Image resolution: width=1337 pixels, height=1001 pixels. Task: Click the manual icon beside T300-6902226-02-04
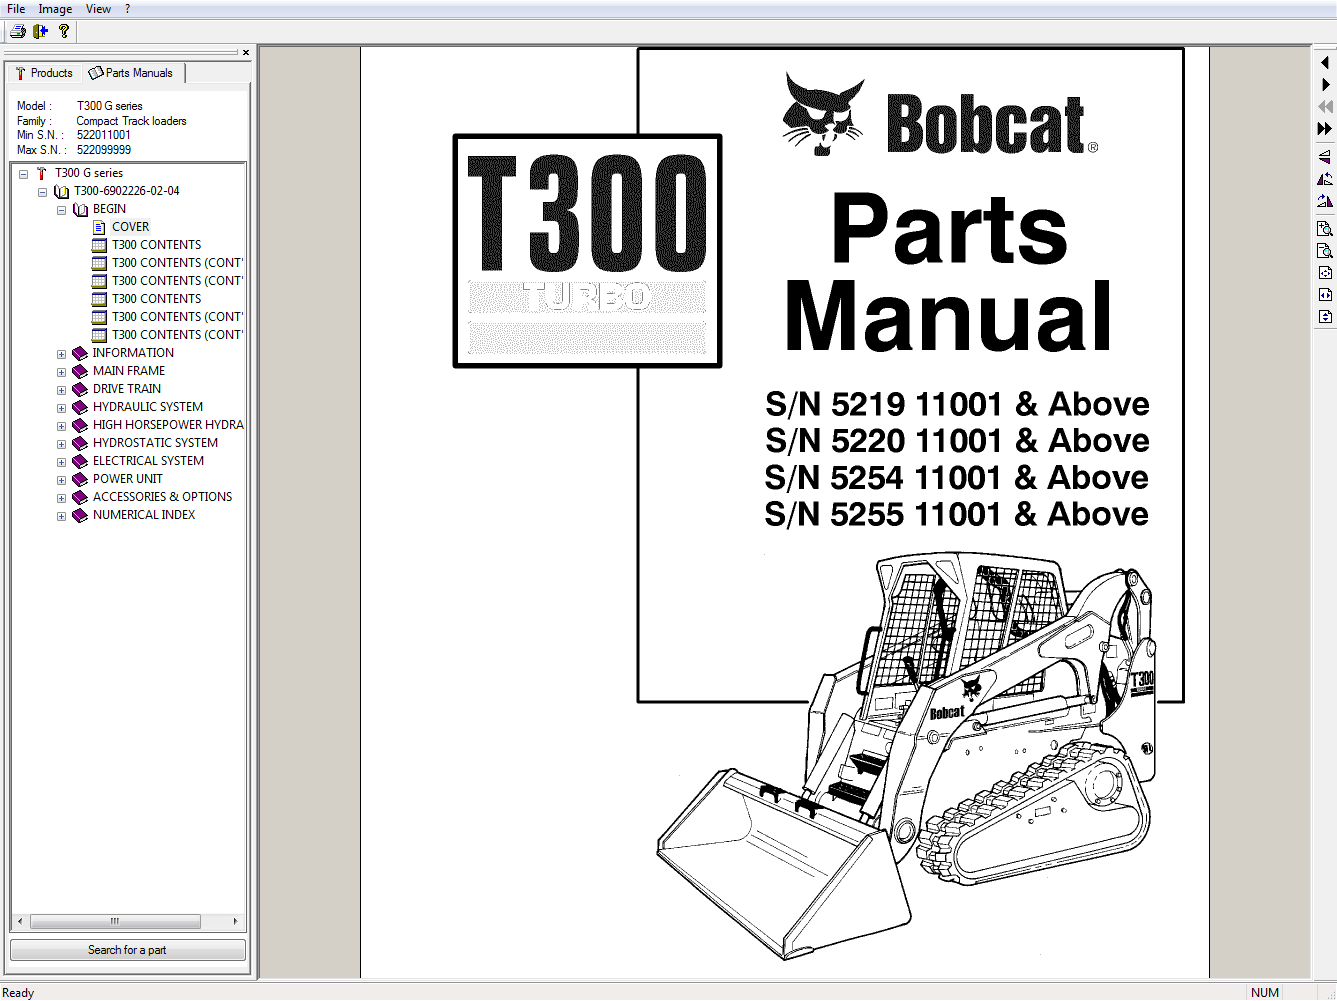[61, 191]
